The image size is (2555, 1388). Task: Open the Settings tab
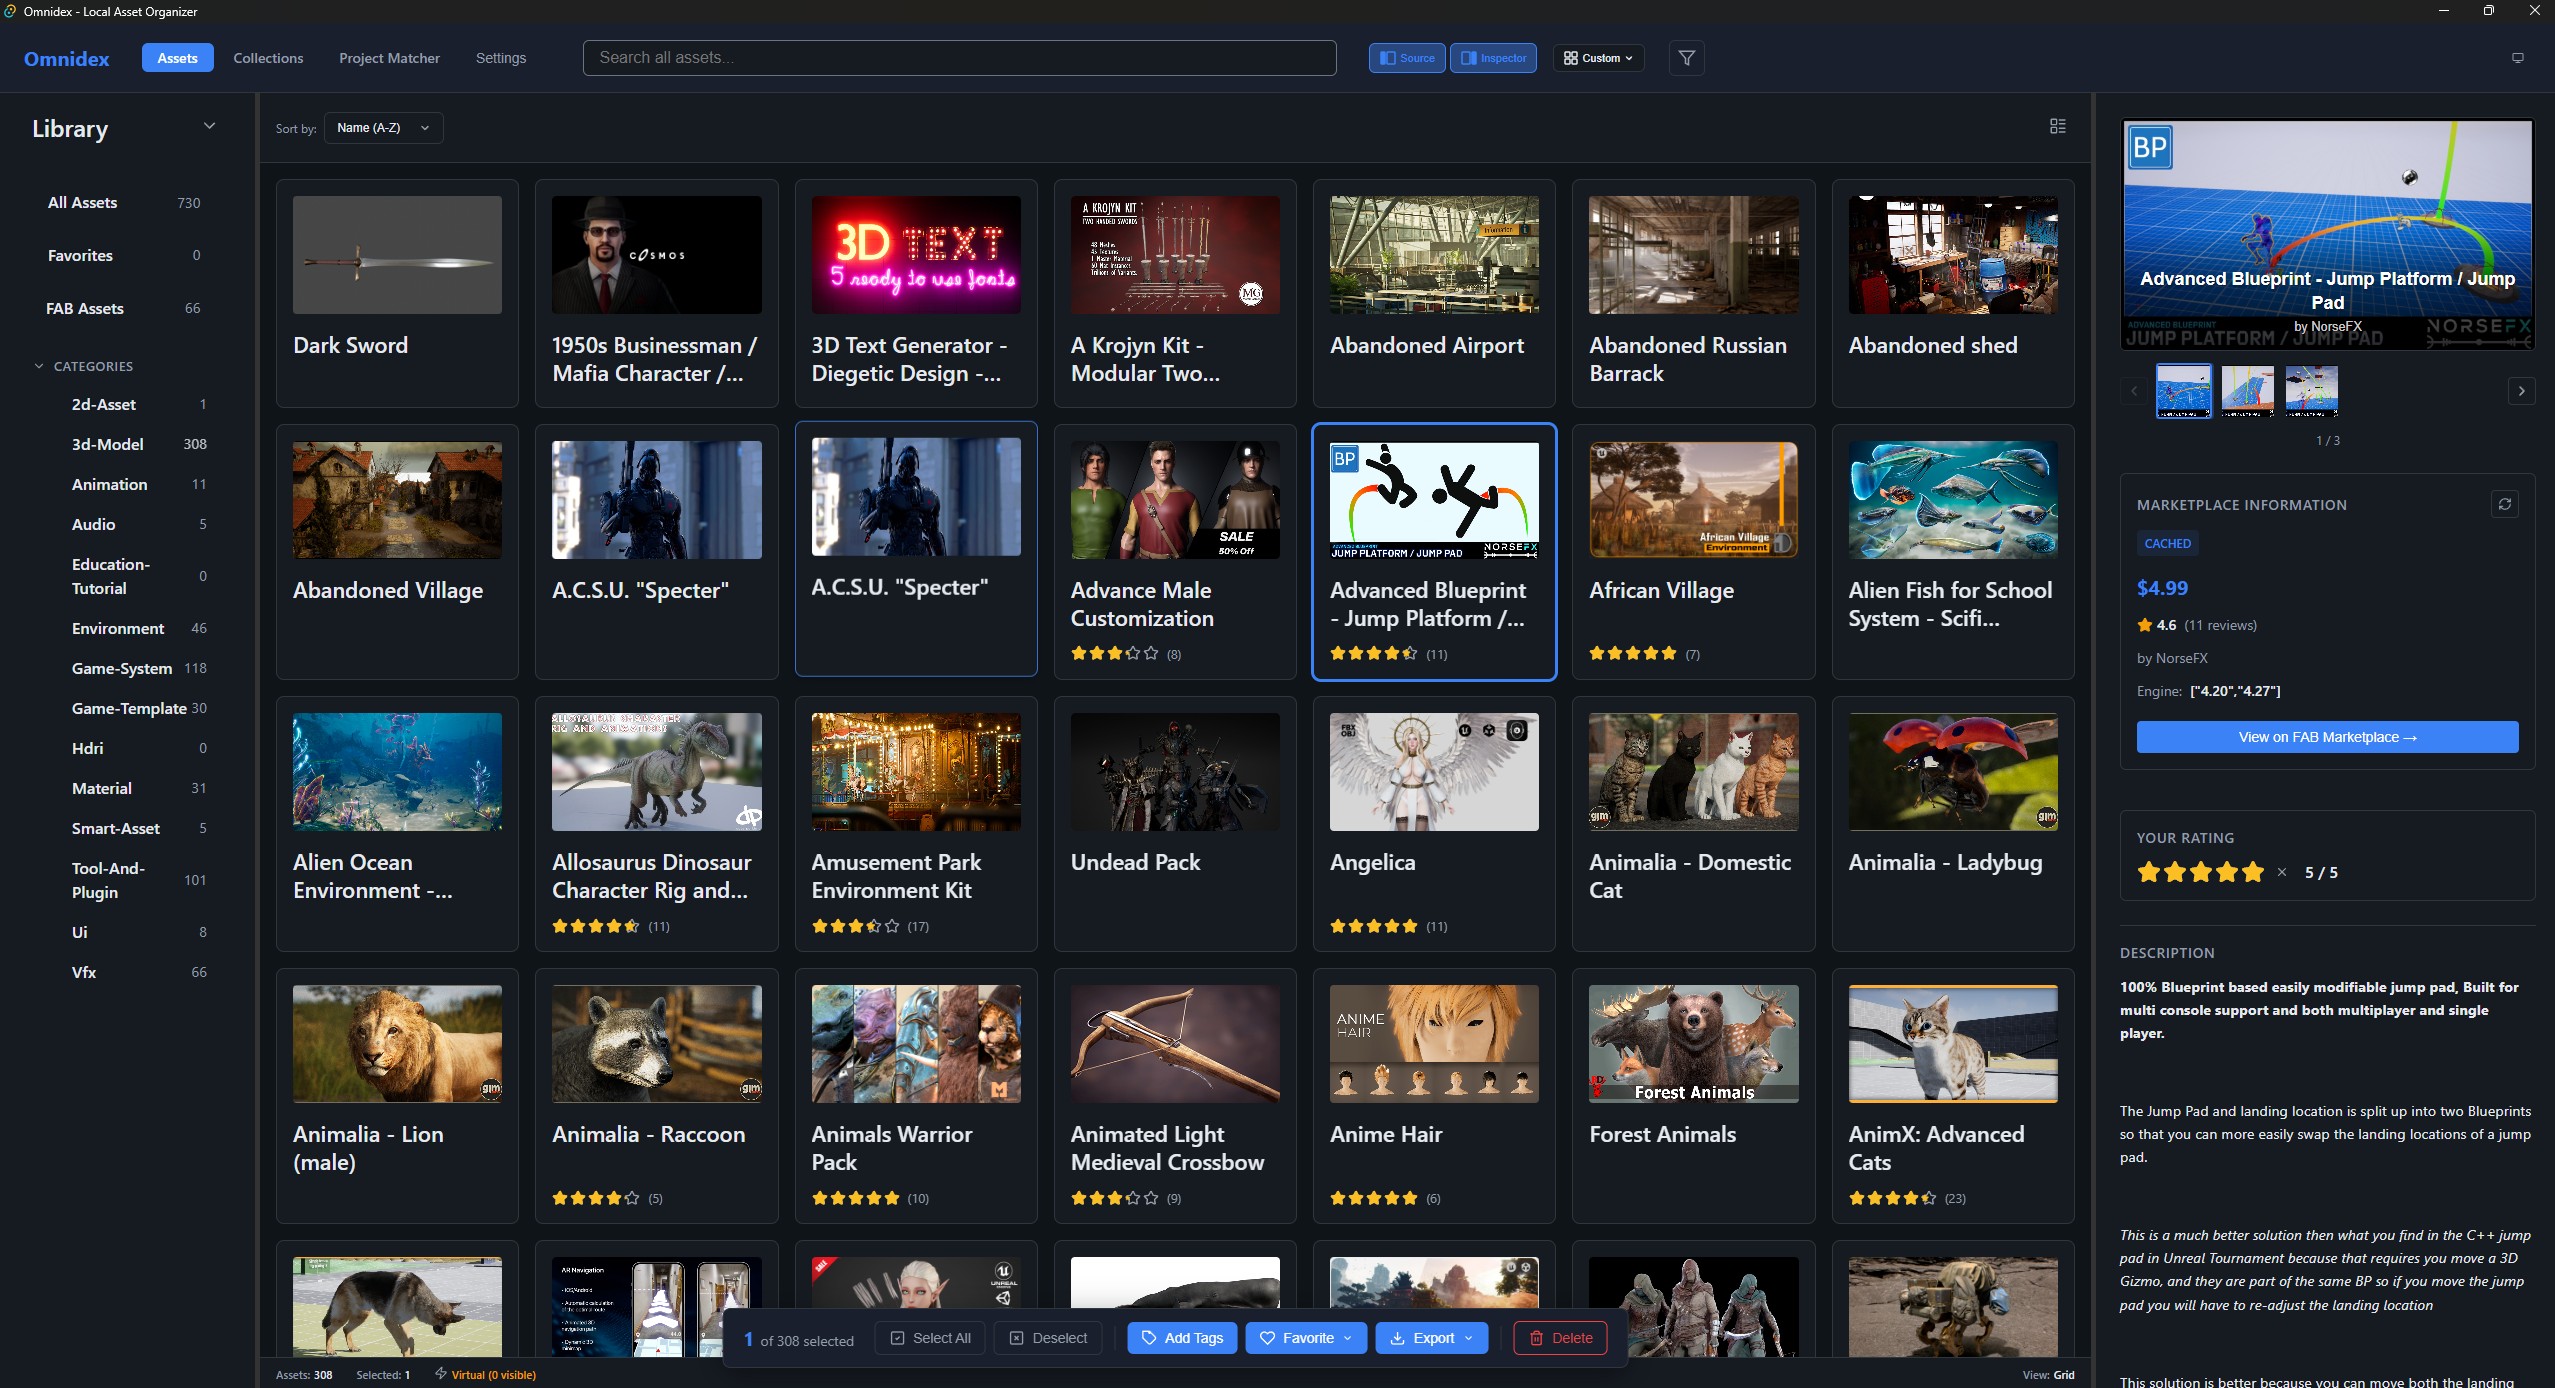click(x=501, y=58)
